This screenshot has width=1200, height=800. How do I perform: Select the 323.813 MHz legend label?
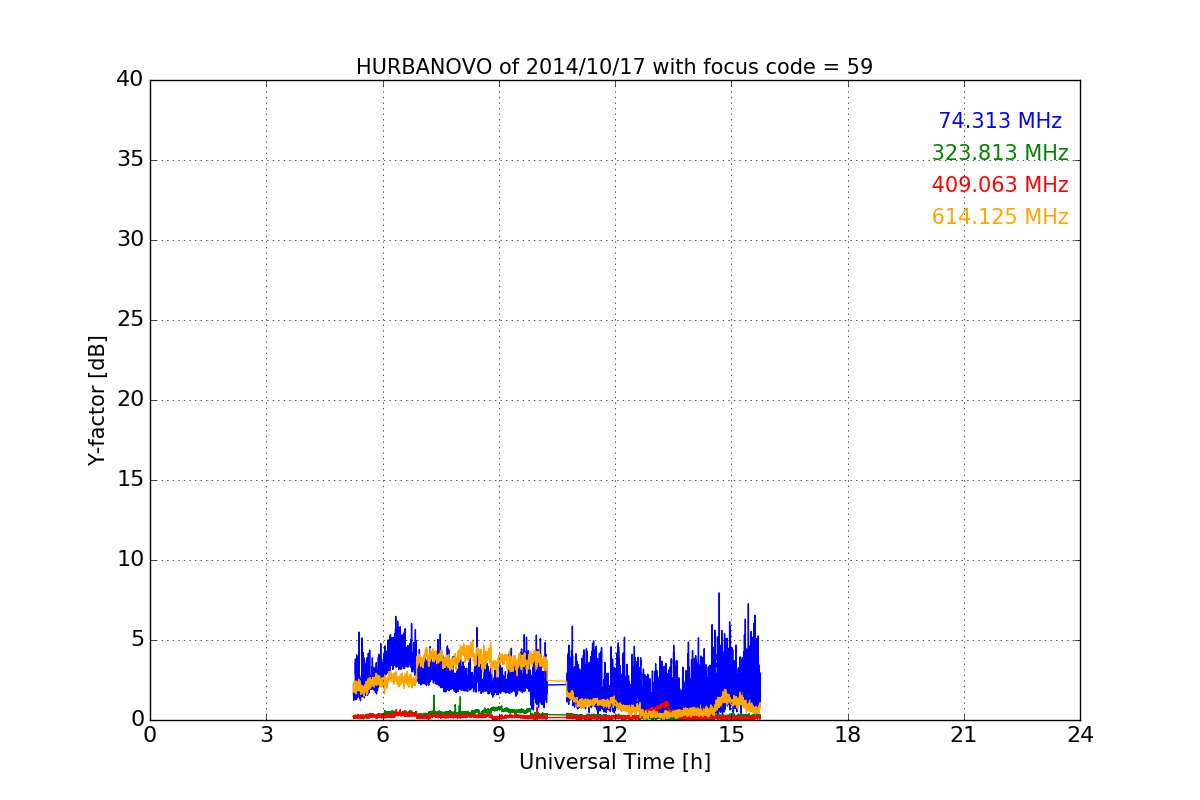coord(1000,153)
